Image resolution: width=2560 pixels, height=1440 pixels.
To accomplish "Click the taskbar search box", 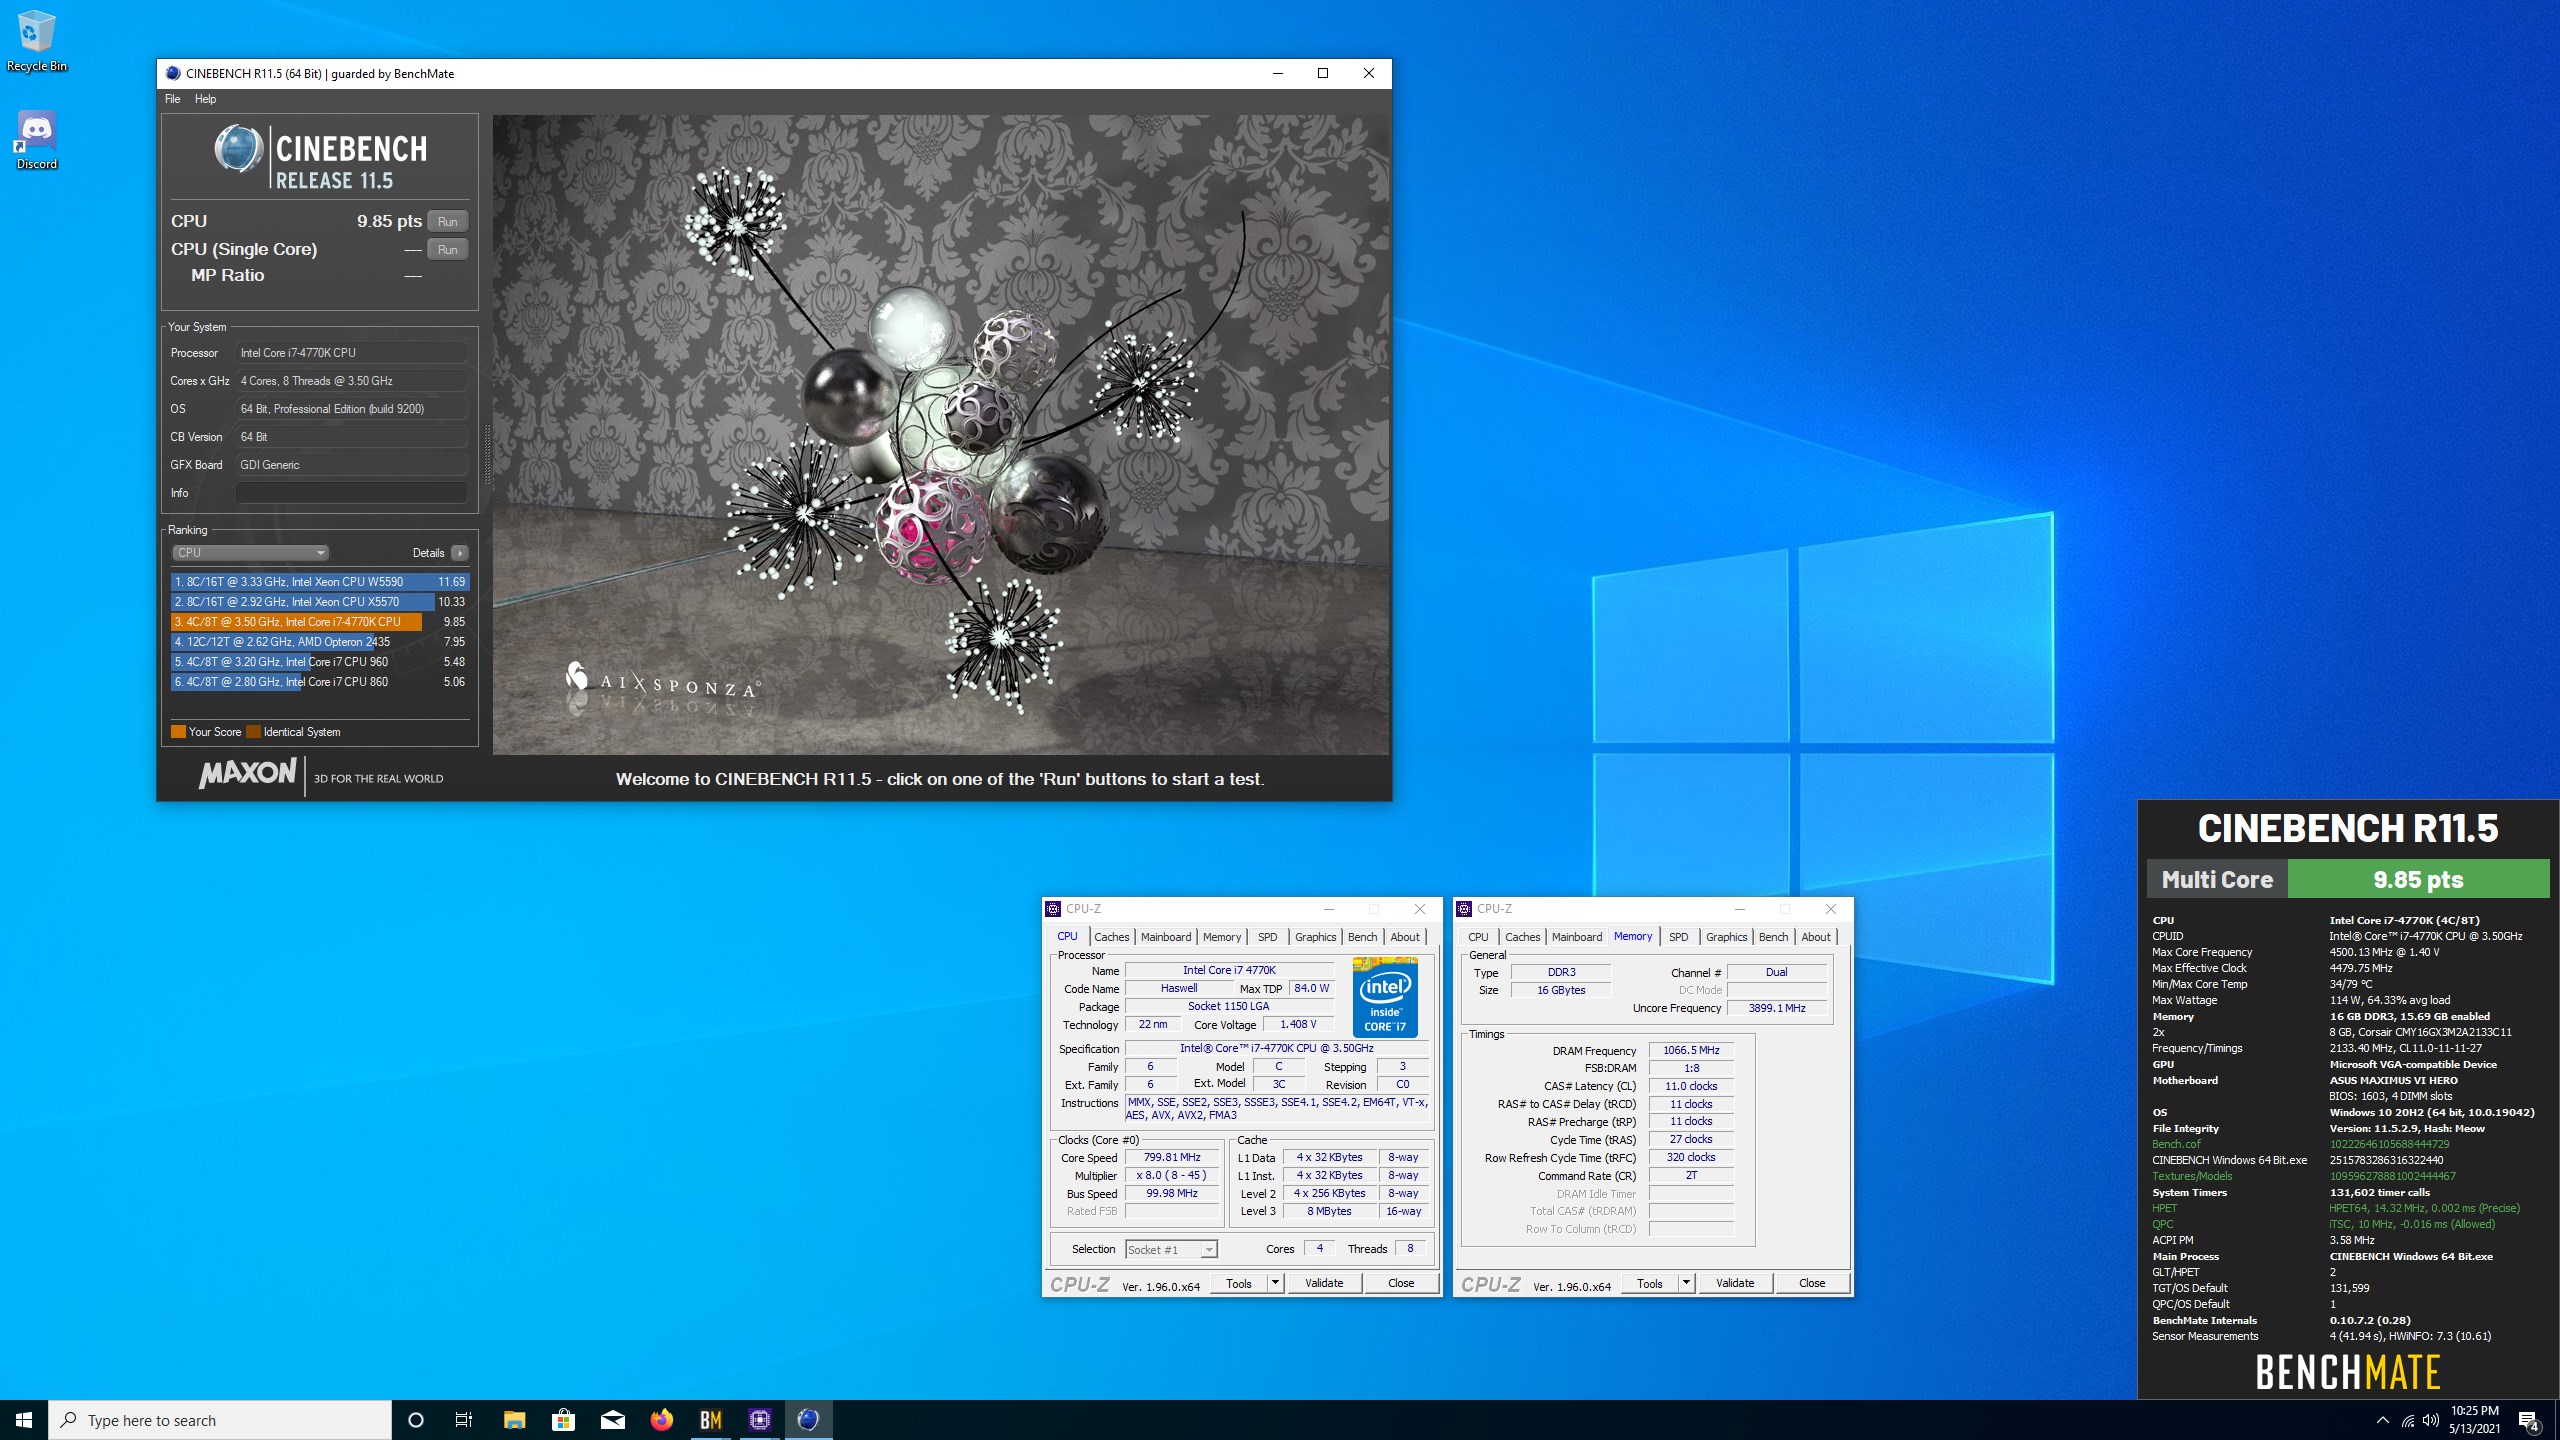I will 220,1420.
